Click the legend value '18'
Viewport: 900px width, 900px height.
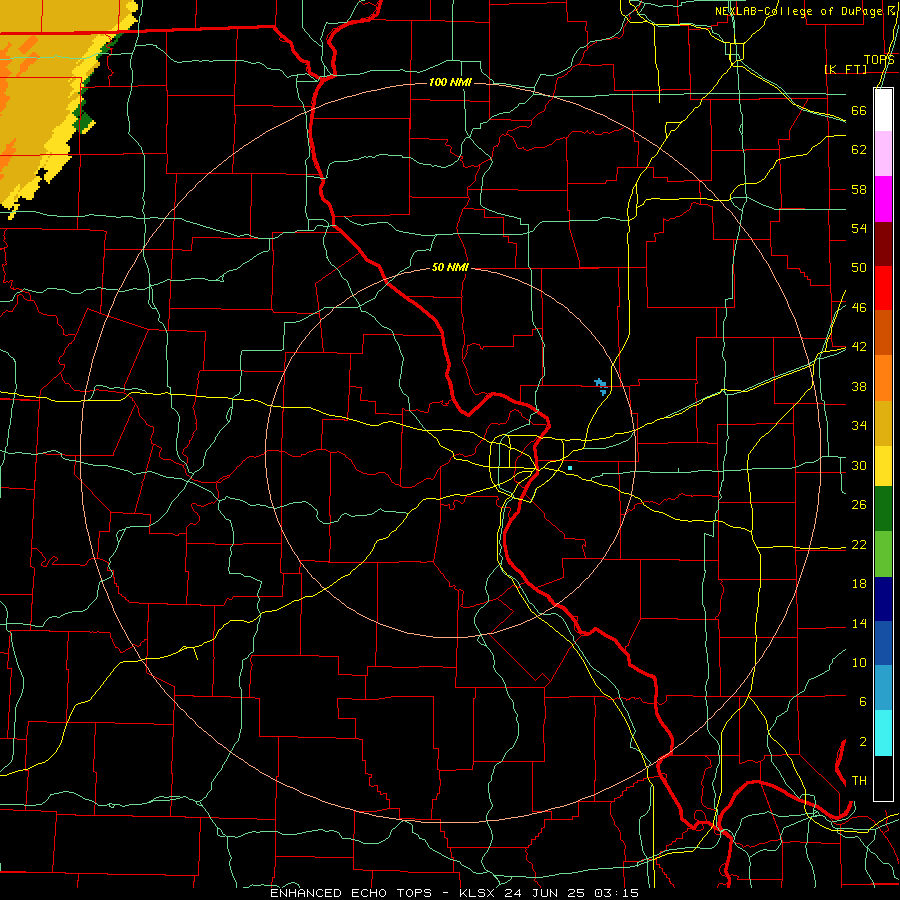(x=859, y=584)
